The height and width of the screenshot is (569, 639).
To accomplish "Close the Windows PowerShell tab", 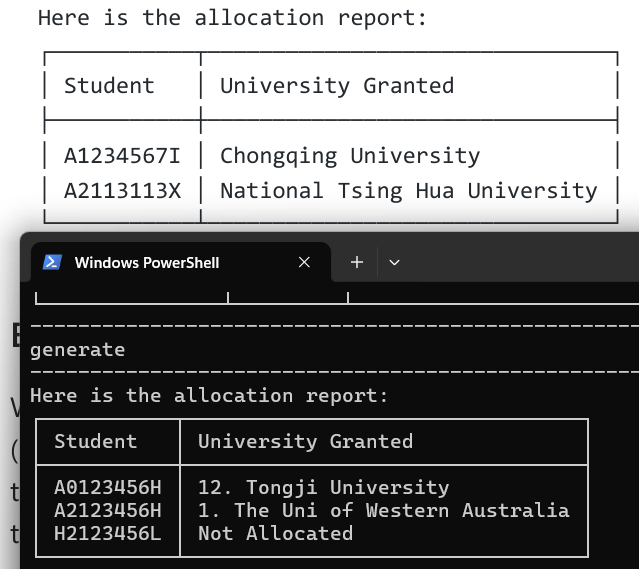I will tap(304, 262).
